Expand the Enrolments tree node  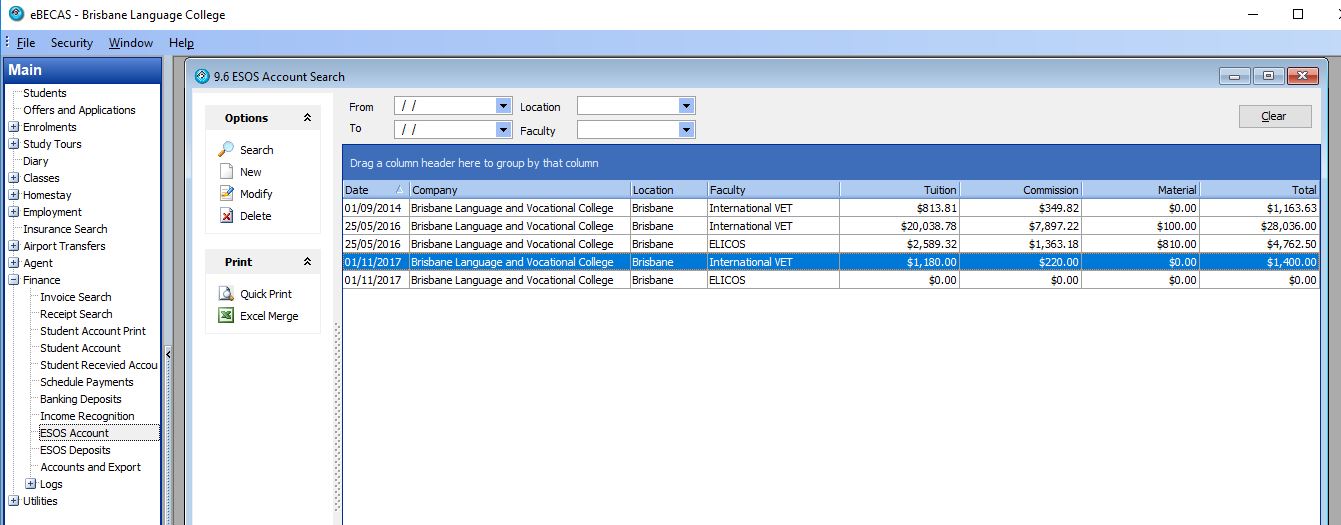[x=13, y=127]
